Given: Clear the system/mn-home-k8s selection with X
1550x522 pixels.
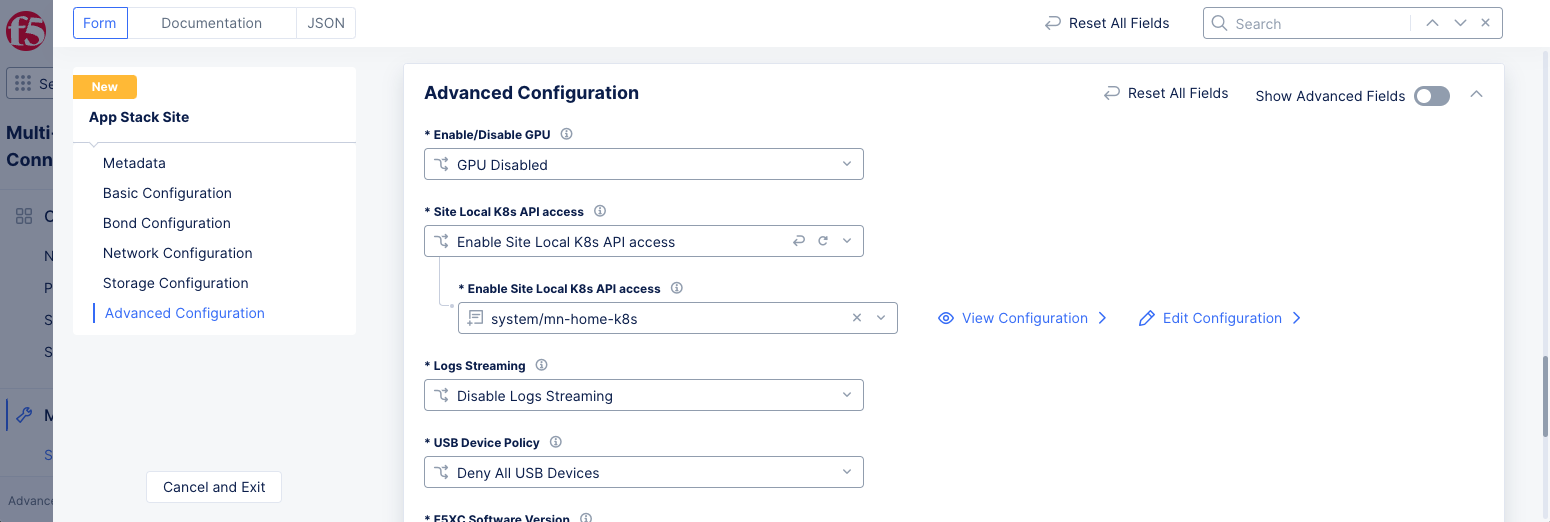Looking at the screenshot, I should (857, 318).
